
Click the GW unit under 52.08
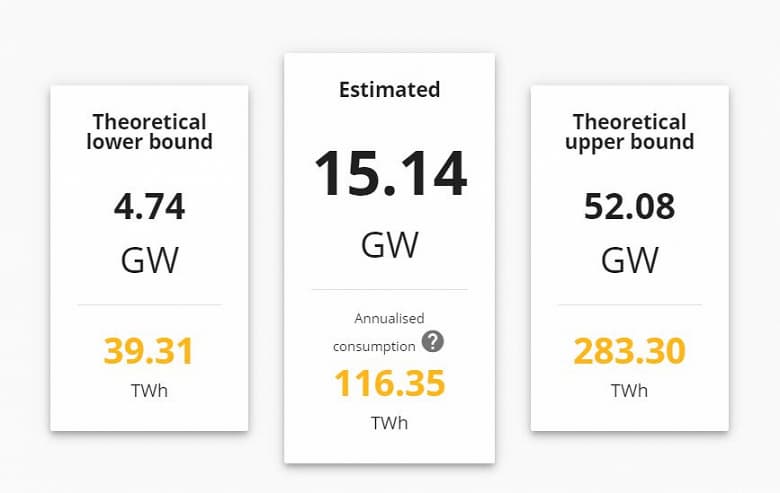(x=630, y=260)
